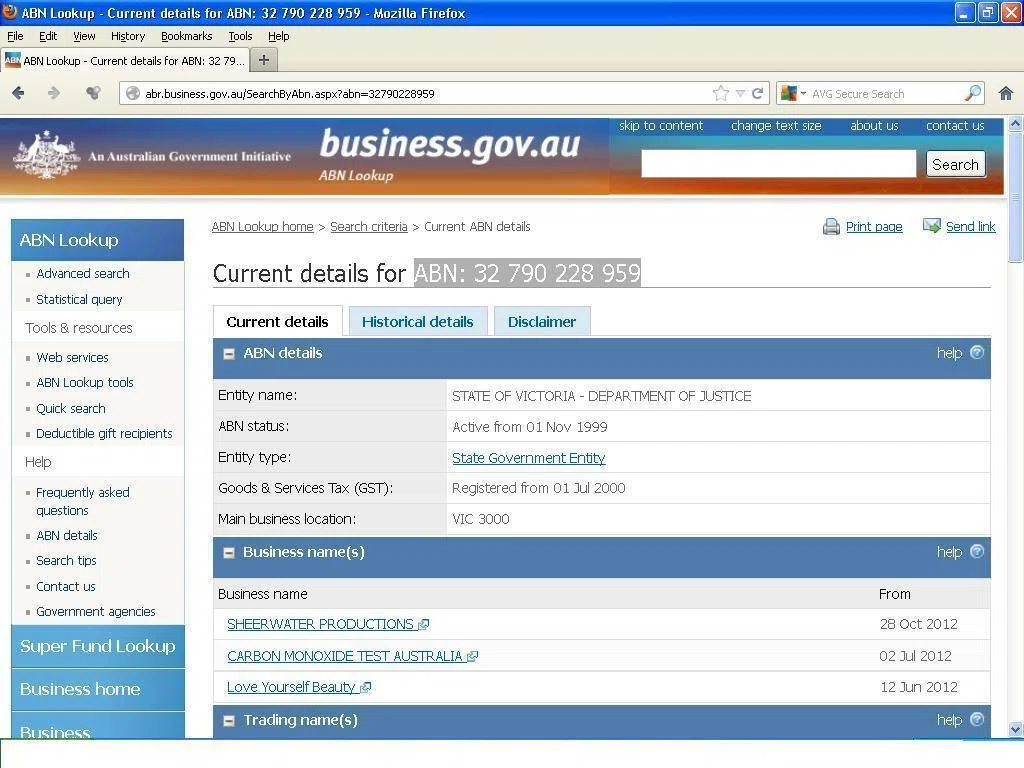
Task: Open the Firefox home page icon
Action: tap(1006, 93)
